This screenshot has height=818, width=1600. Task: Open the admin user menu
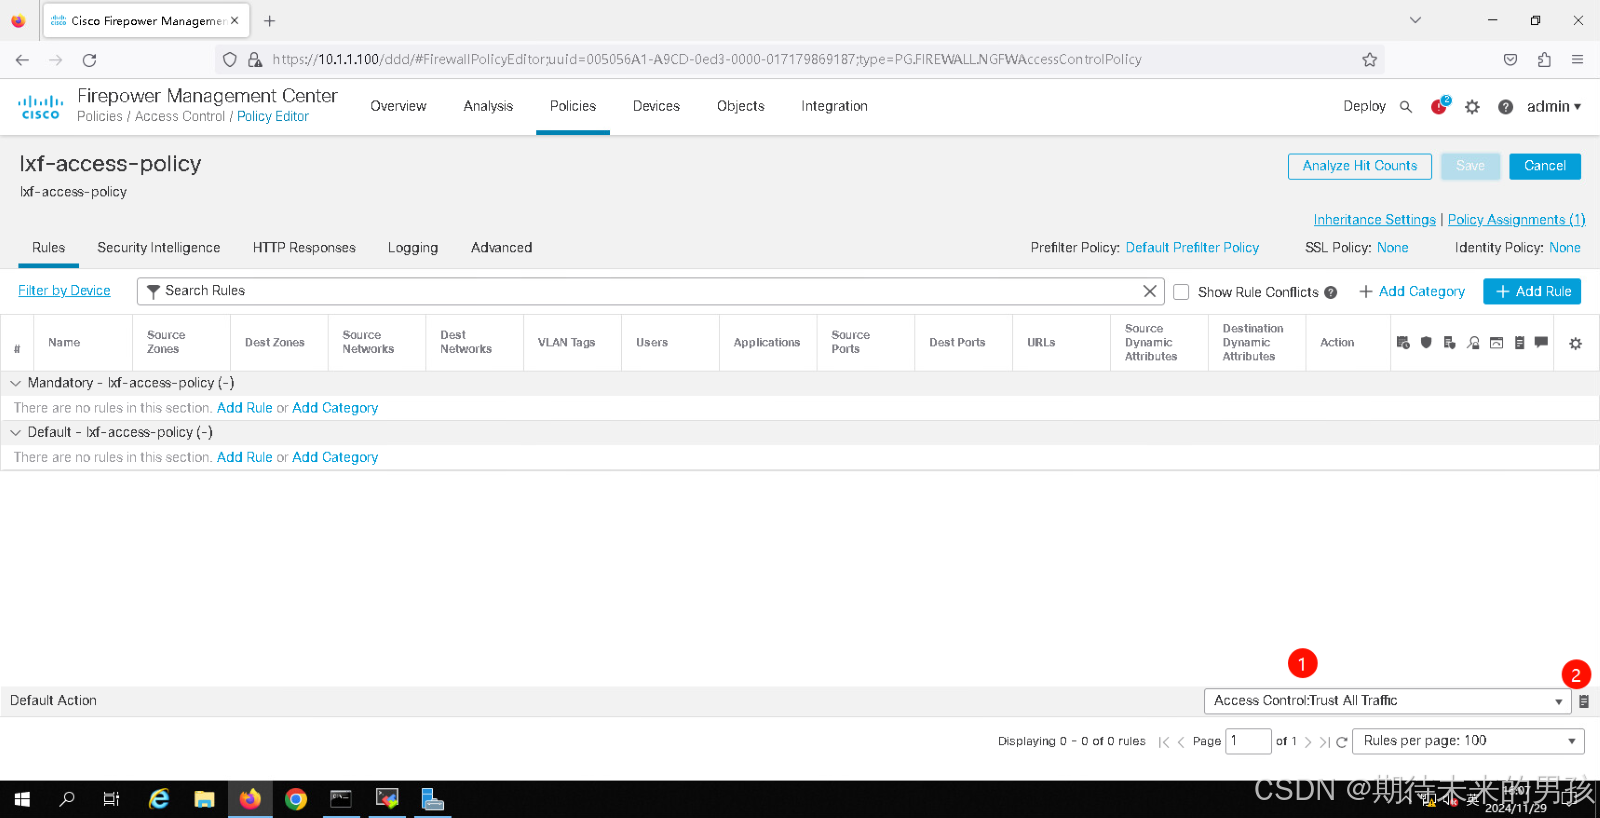(1553, 107)
